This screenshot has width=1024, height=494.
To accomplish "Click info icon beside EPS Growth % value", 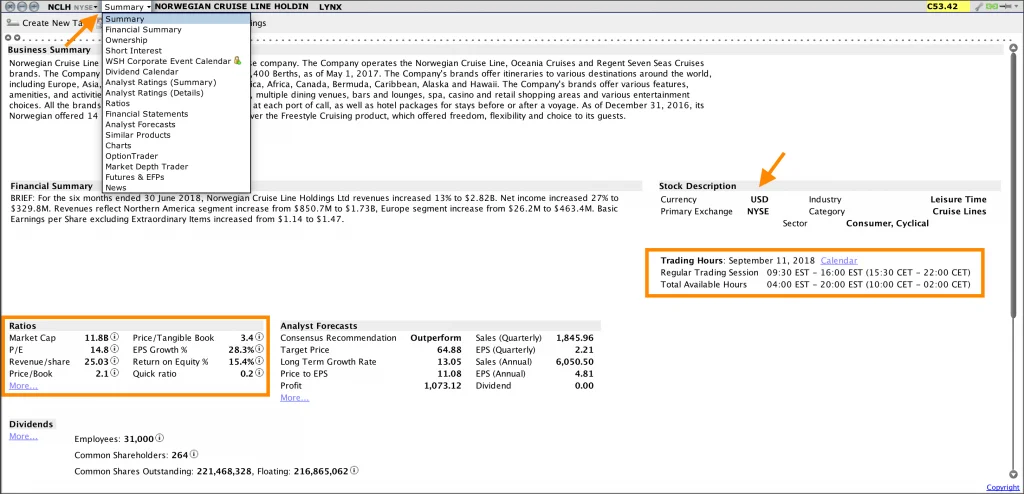I will 260,350.
